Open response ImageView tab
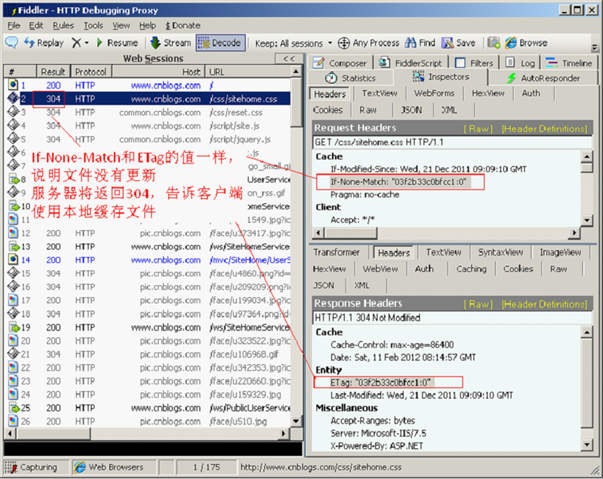 [560, 252]
